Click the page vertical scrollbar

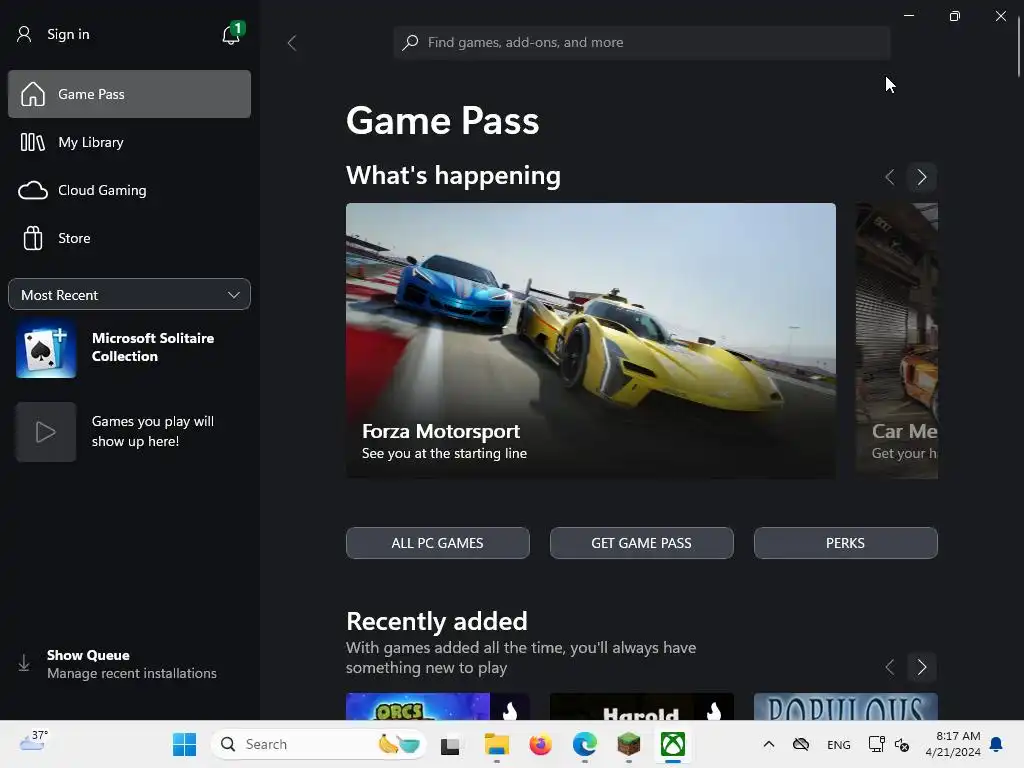1019,49
